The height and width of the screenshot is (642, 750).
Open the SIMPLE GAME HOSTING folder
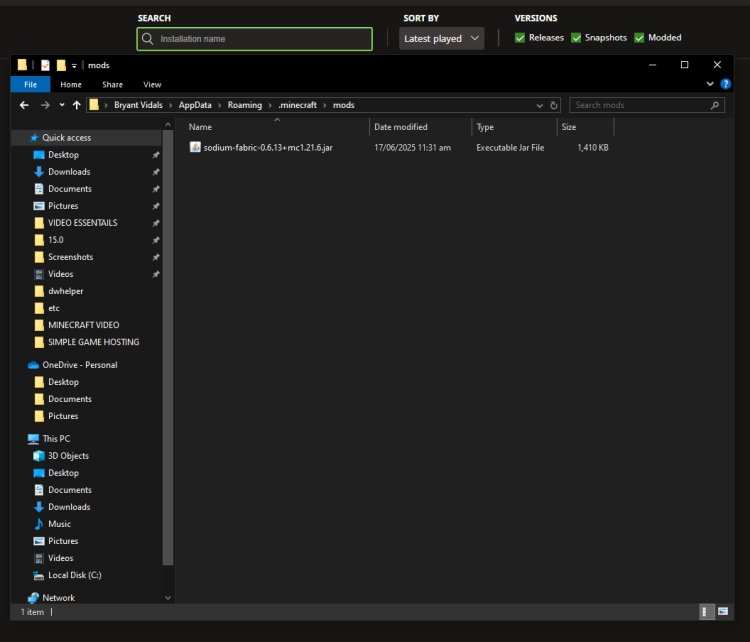click(x=93, y=342)
